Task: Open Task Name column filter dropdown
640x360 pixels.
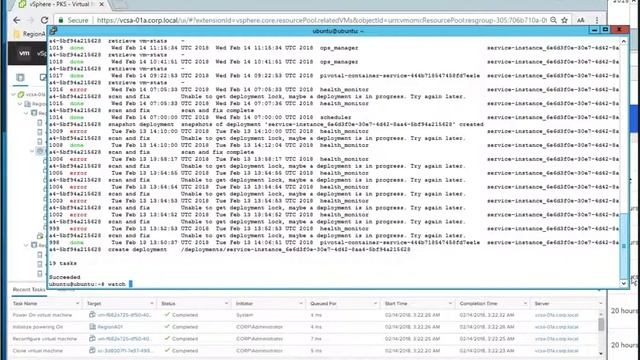Action: tap(77, 304)
